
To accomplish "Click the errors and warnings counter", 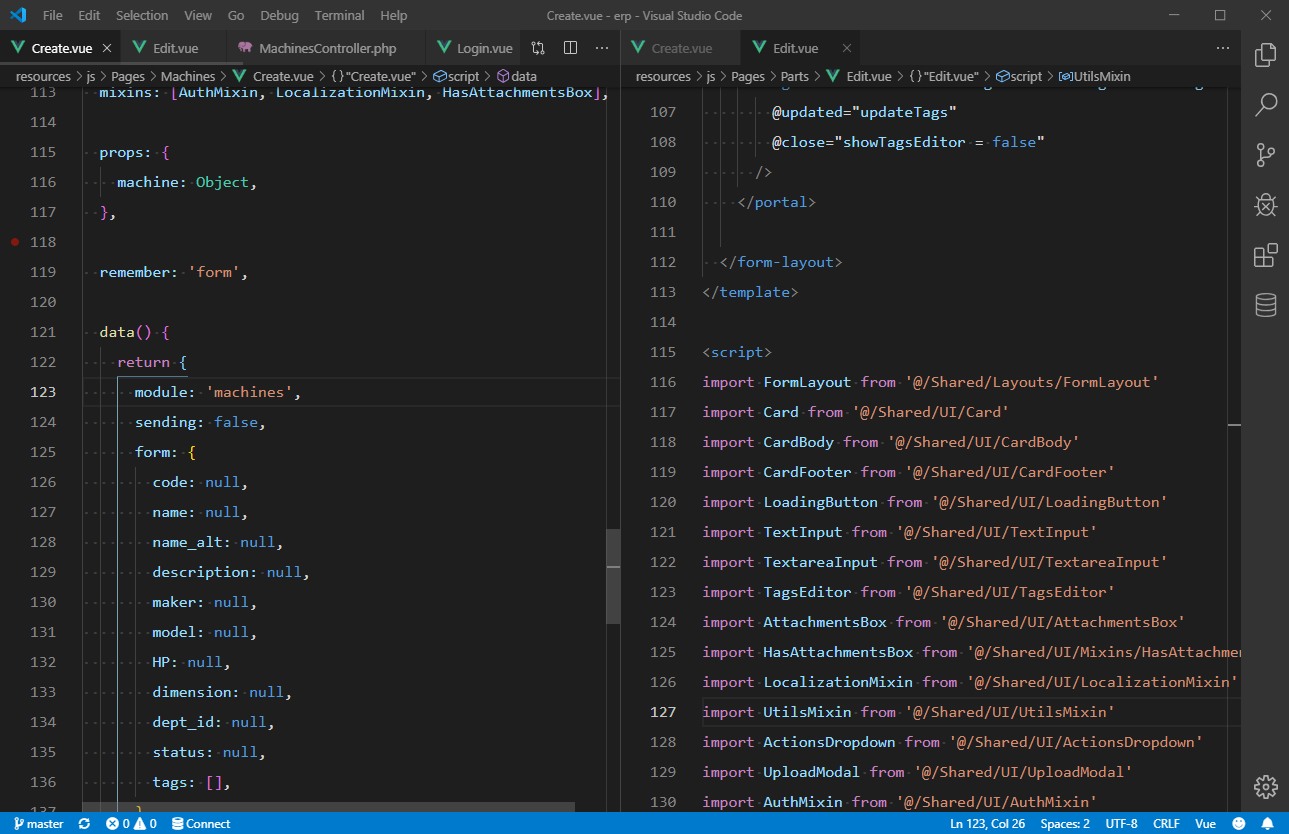I will tap(132, 823).
